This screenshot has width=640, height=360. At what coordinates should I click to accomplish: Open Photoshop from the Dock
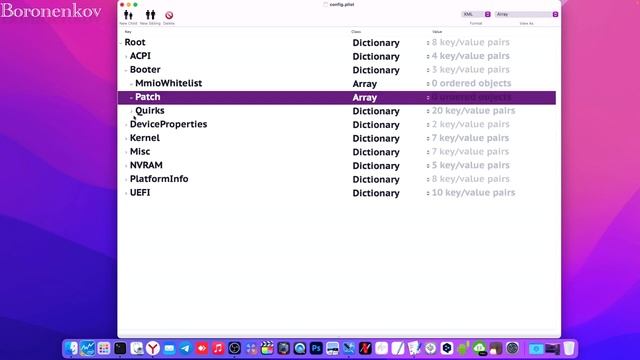(x=316, y=348)
